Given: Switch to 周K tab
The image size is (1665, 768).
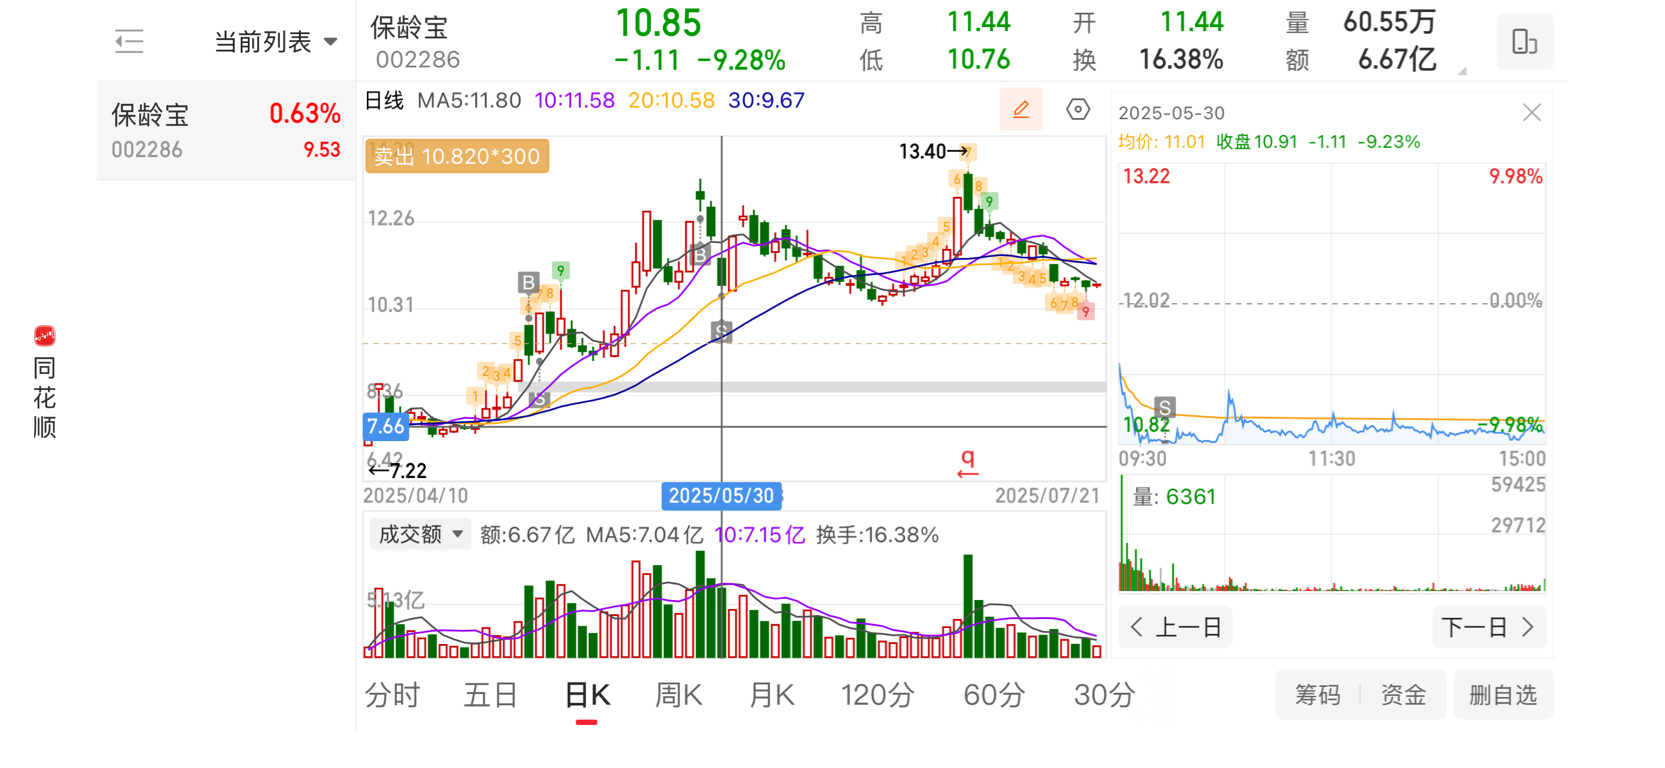Looking at the screenshot, I should tap(678, 695).
